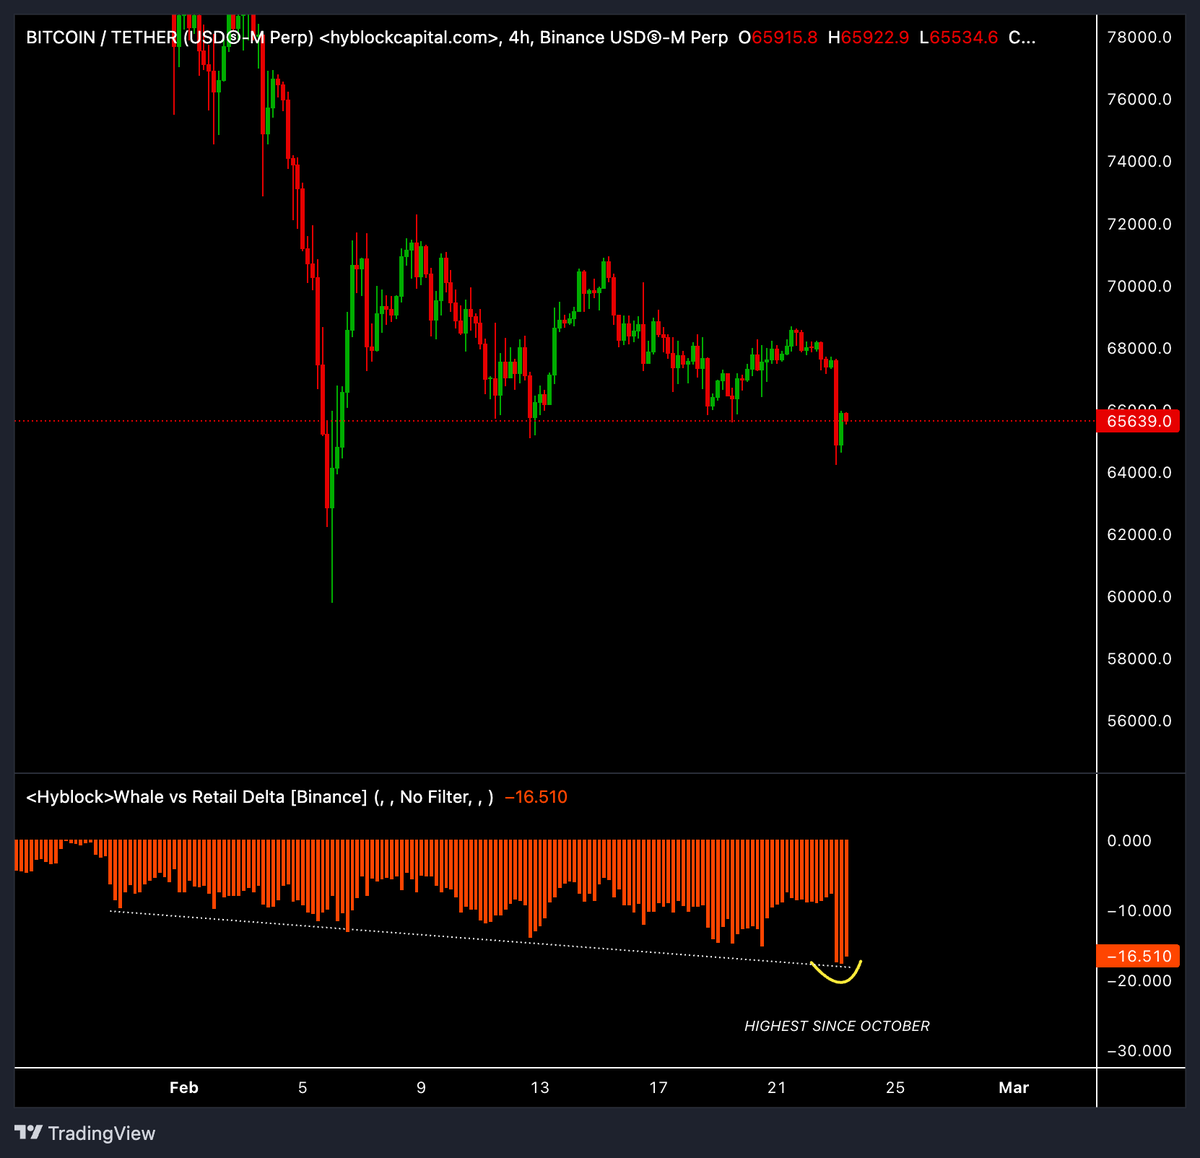This screenshot has width=1200, height=1158.
Task: Click the indicator legend value −16.510
Action: click(x=536, y=797)
